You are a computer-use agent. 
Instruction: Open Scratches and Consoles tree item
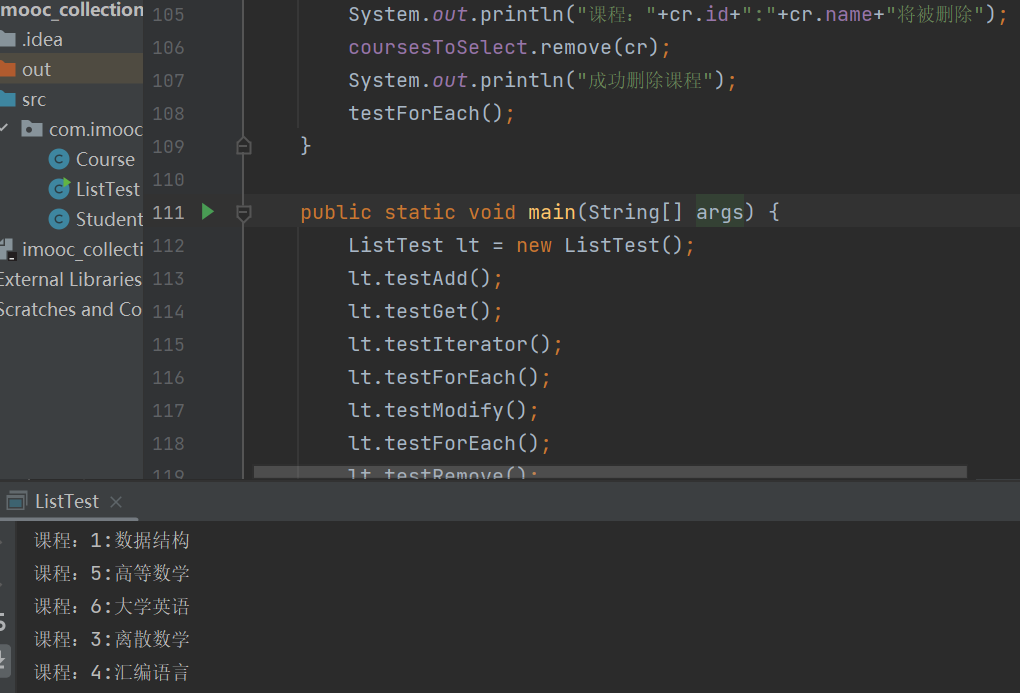(x=70, y=309)
